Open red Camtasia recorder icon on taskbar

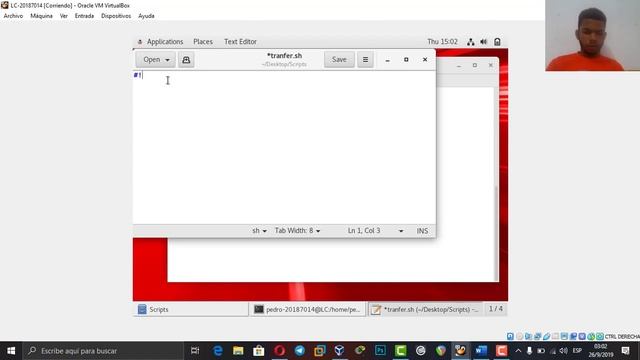501,351
